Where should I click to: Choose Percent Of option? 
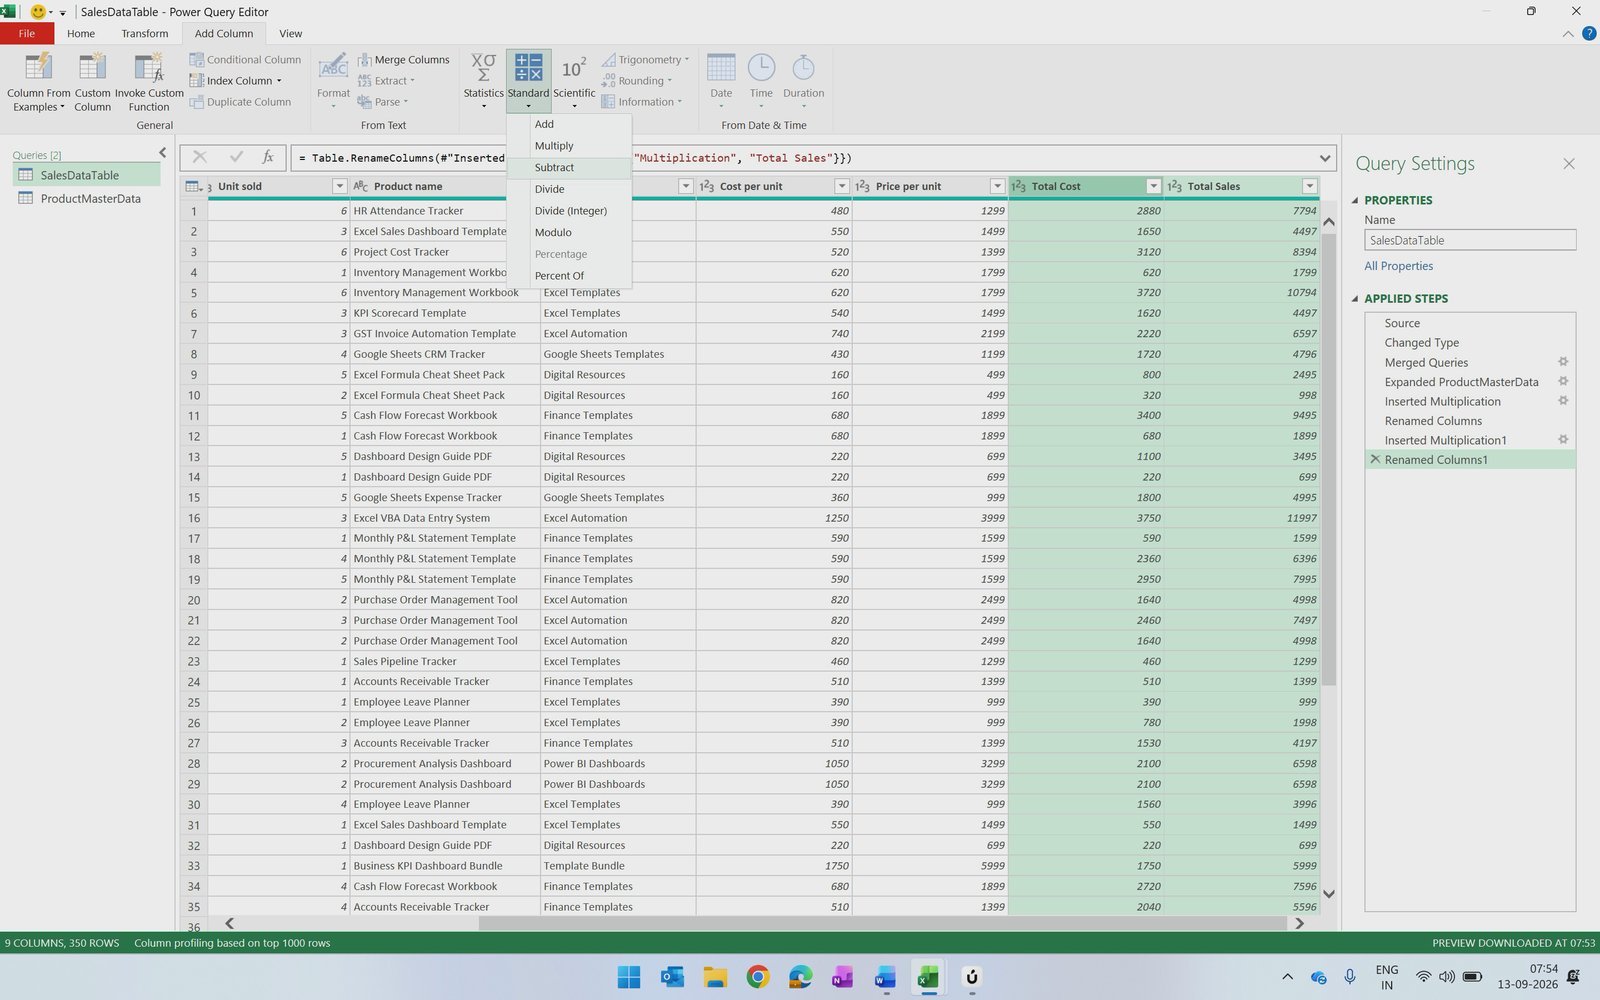[569, 276]
